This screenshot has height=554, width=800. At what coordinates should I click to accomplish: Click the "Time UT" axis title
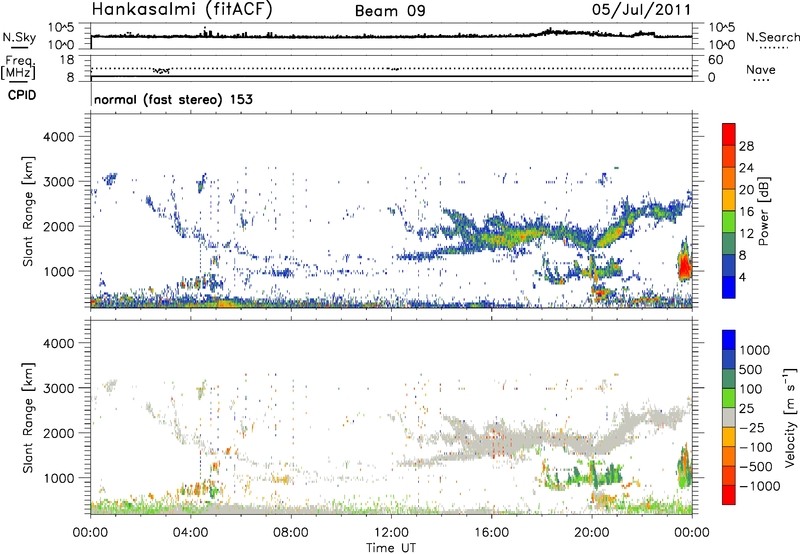391,547
